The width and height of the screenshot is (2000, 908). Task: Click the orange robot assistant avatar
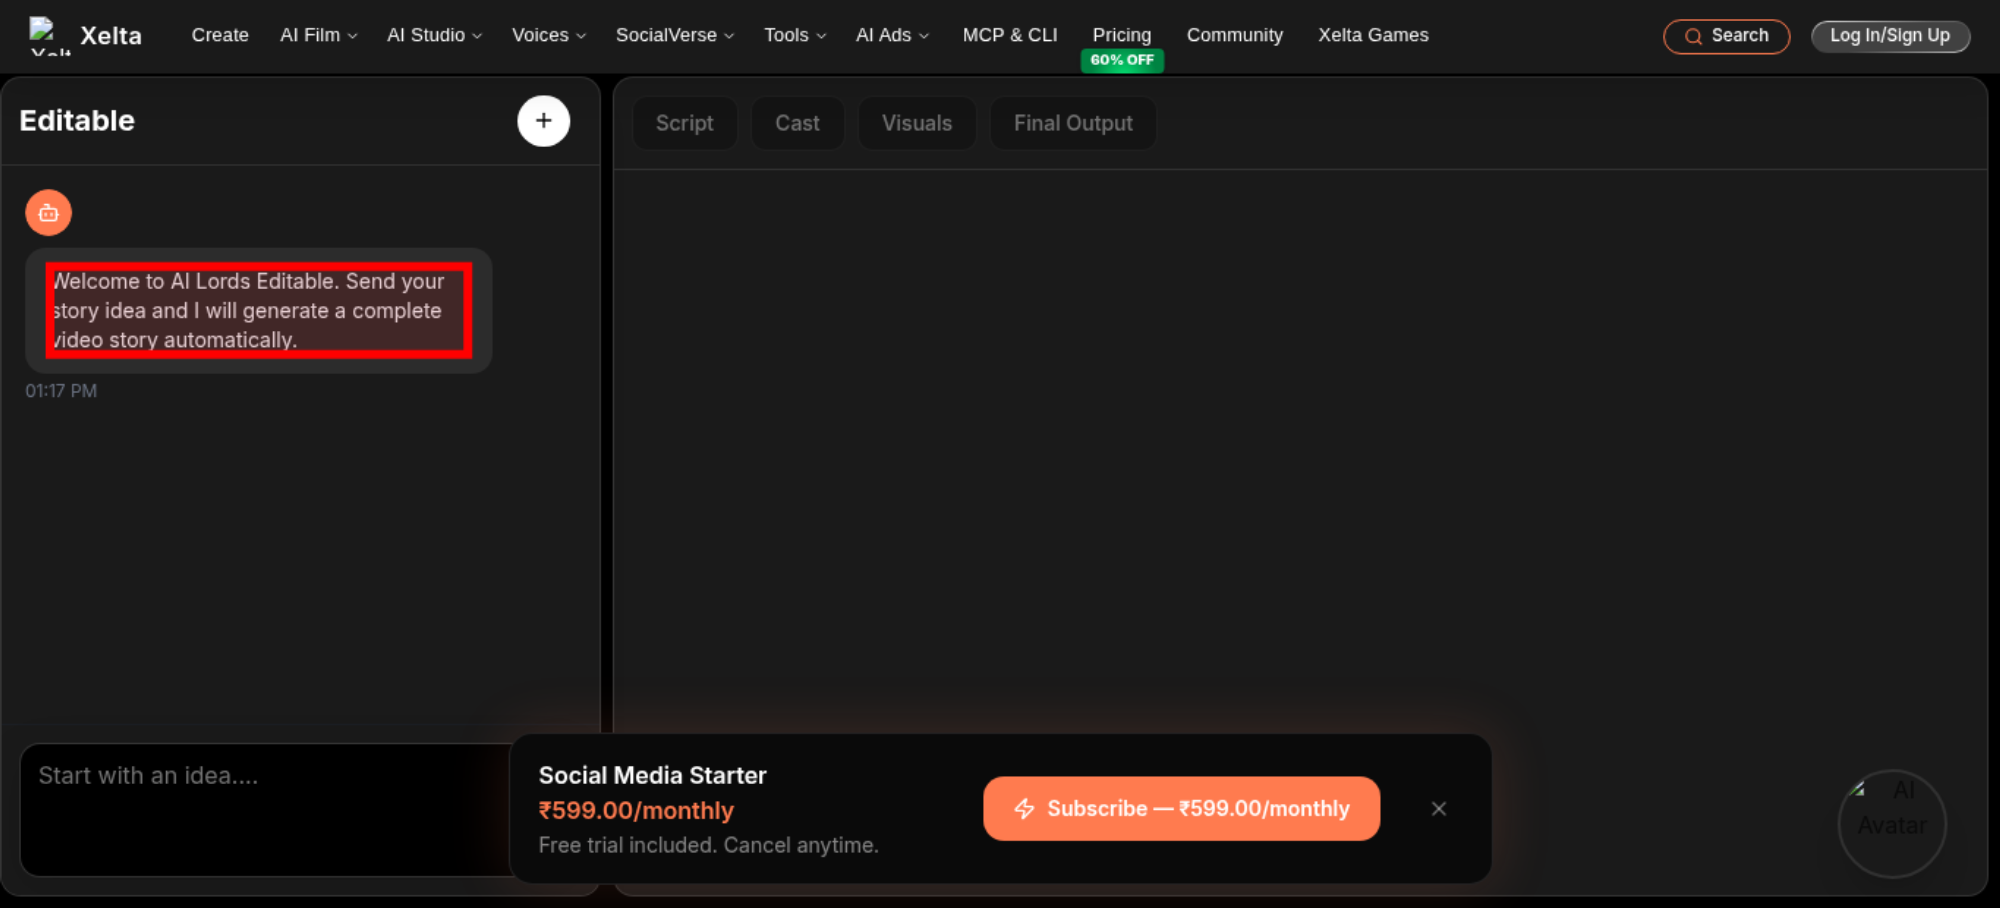click(x=48, y=213)
